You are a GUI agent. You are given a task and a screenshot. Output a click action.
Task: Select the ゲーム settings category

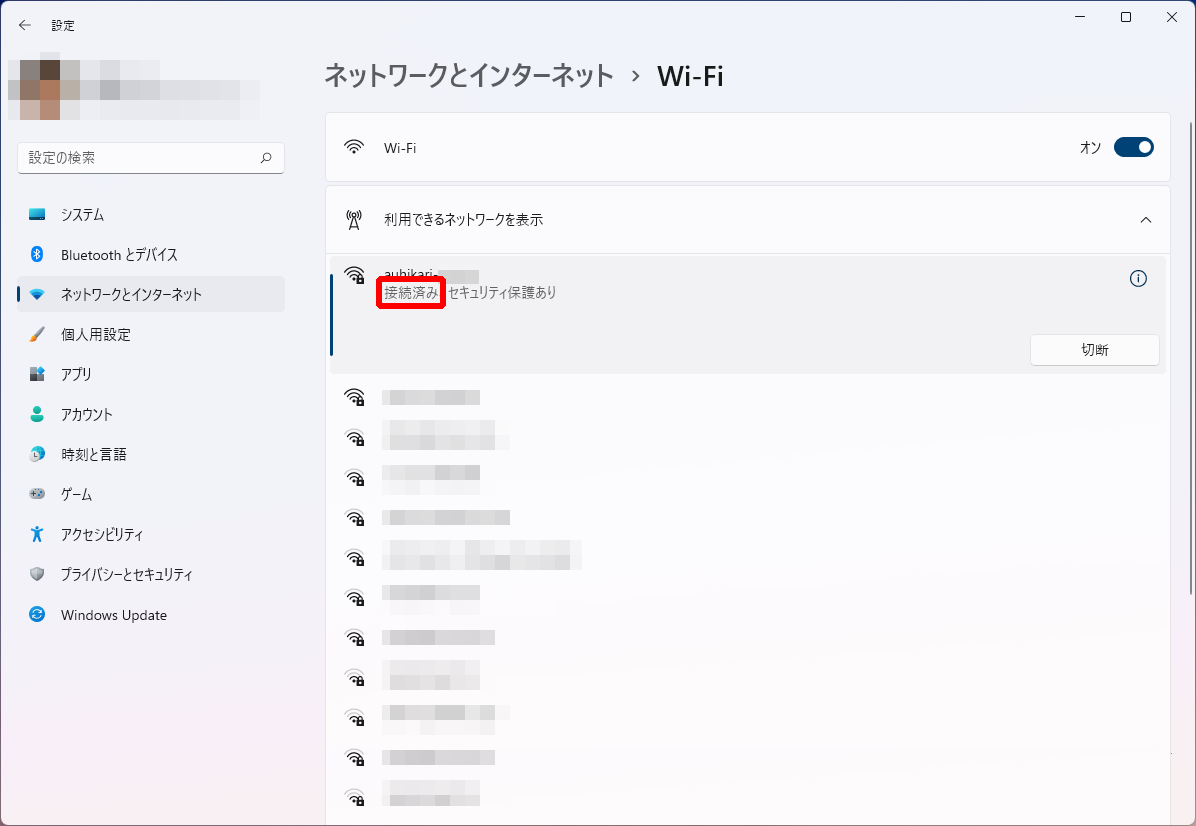(76, 494)
